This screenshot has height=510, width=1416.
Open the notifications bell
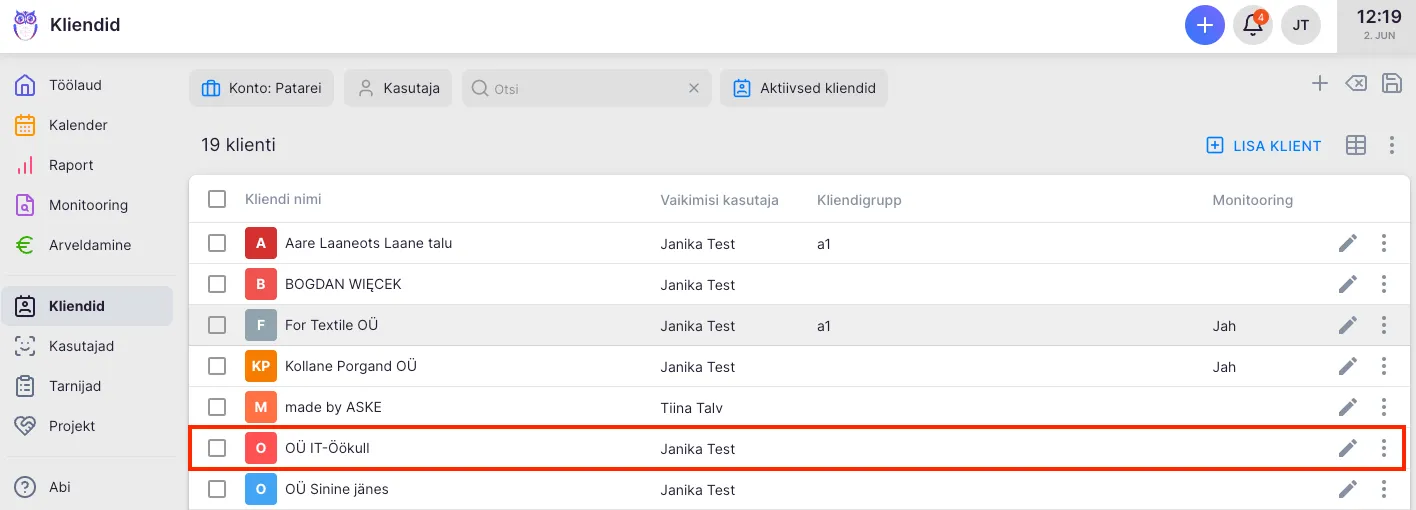tap(1252, 25)
